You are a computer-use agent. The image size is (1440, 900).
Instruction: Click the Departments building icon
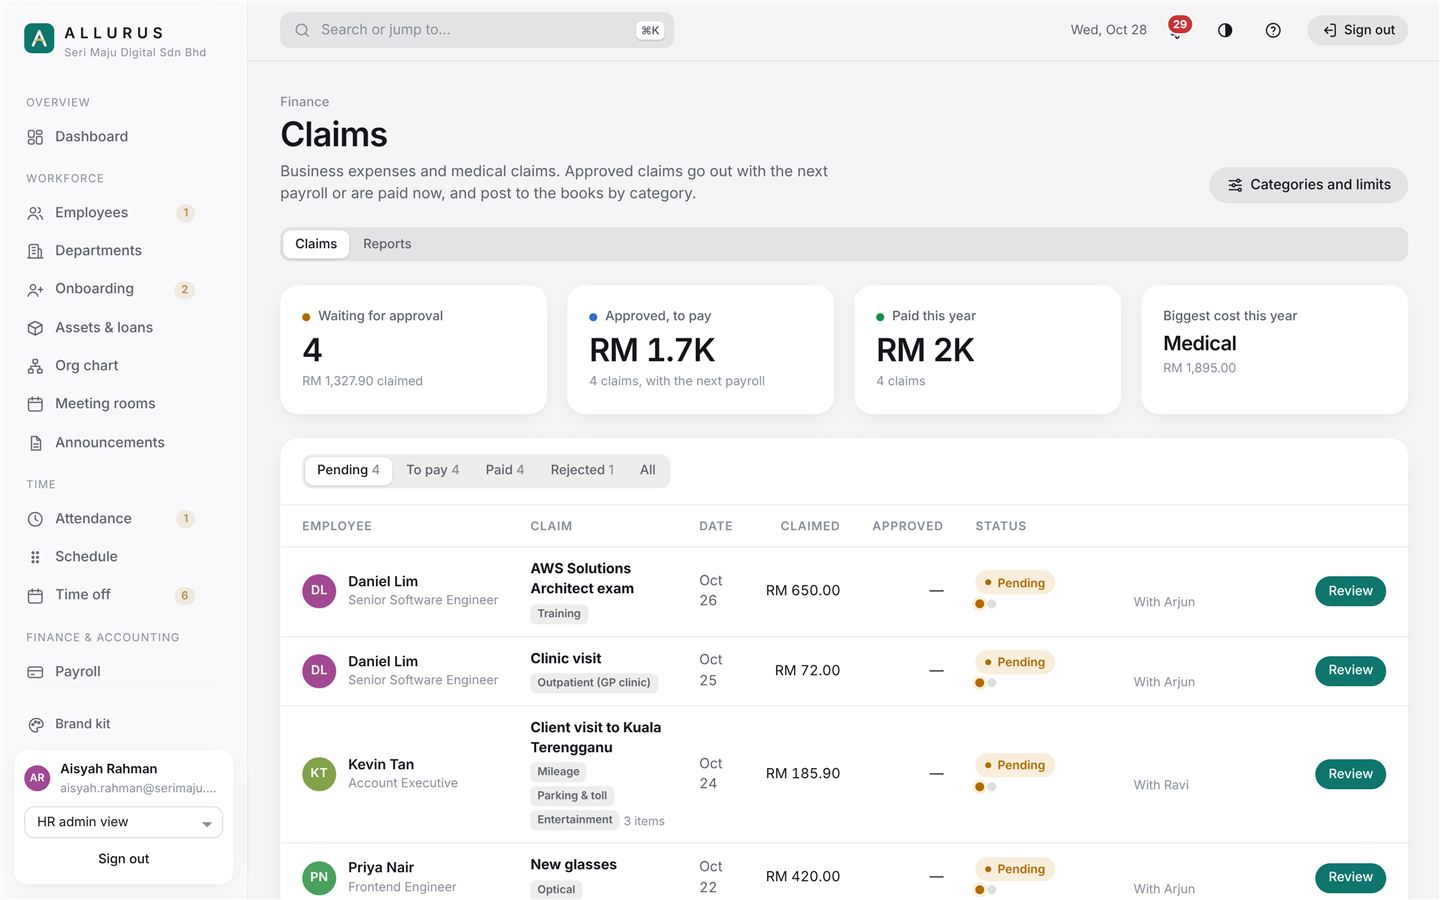[x=35, y=251]
